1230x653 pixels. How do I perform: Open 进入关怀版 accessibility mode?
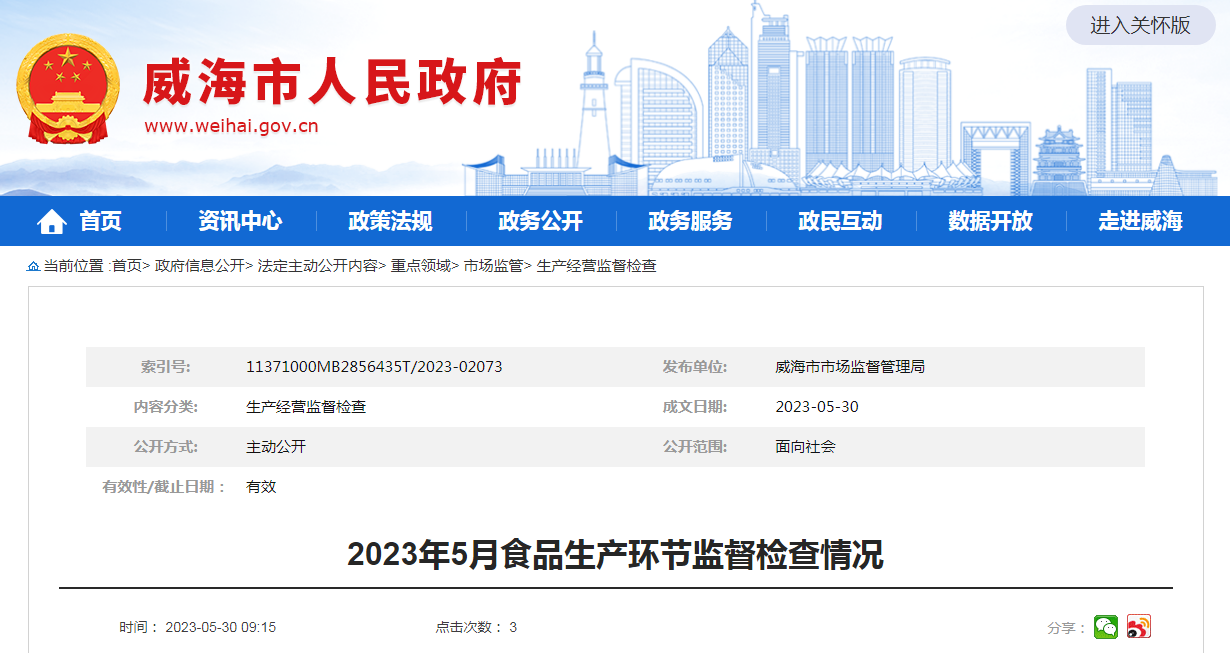1140,26
